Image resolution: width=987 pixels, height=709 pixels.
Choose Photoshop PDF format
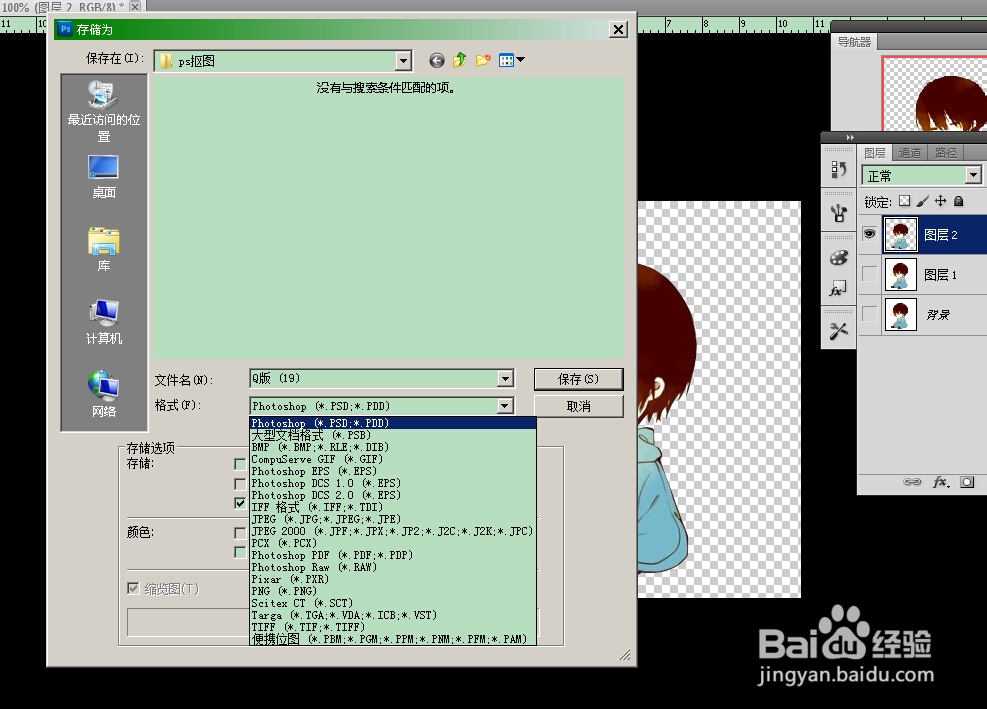[393, 555]
